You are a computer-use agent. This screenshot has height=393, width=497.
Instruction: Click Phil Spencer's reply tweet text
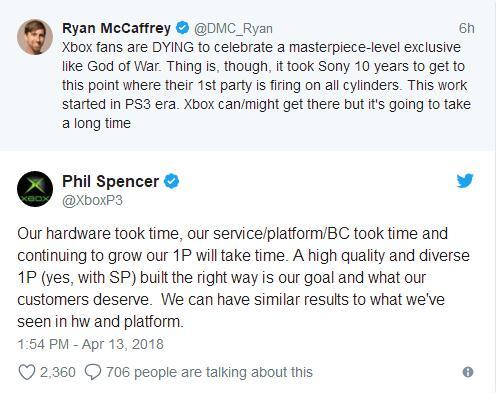243,278
